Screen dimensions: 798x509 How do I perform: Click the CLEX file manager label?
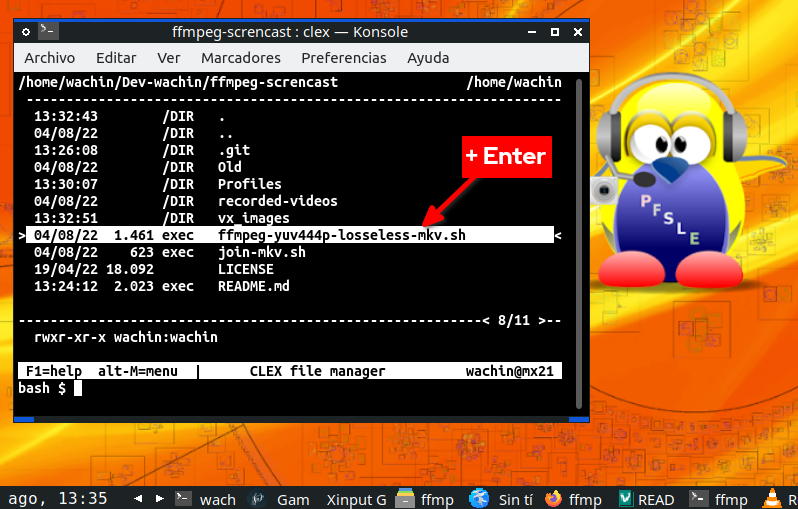click(317, 371)
